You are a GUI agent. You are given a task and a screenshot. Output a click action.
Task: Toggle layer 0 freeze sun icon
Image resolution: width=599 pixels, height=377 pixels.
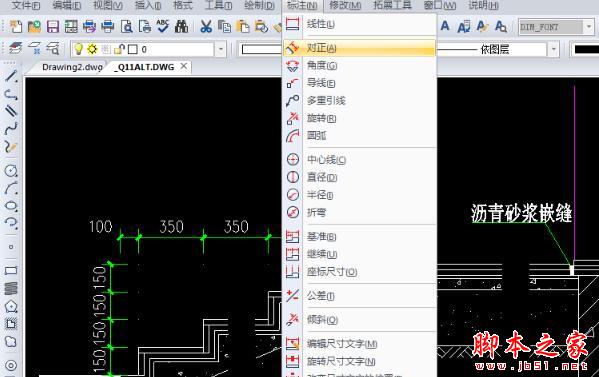click(92, 49)
